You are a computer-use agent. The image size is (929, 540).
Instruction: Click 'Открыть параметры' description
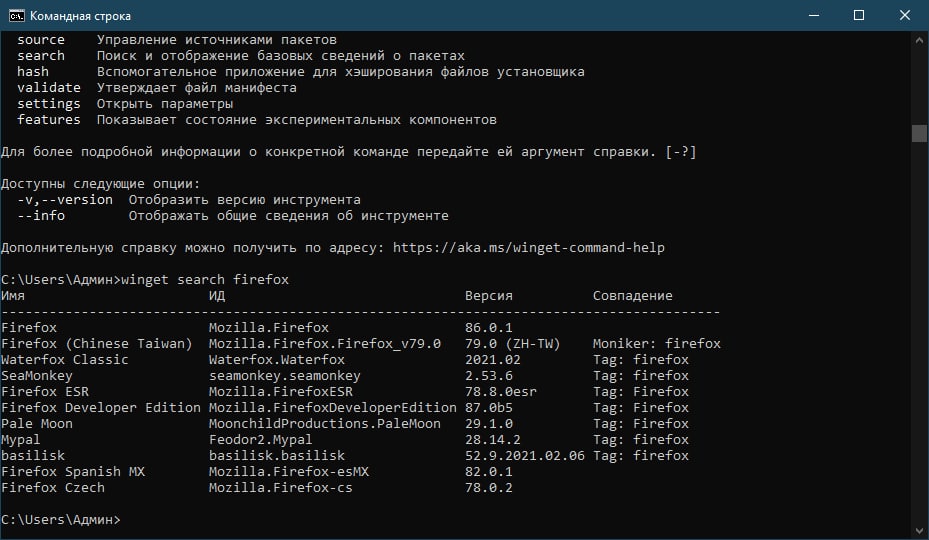pos(165,104)
